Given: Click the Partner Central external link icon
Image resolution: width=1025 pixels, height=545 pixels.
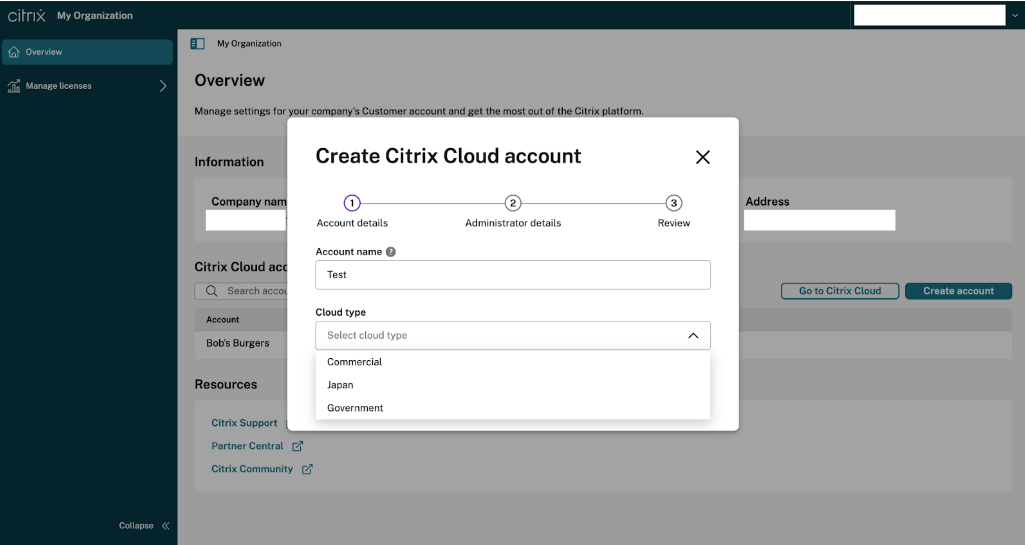Looking at the screenshot, I should 297,446.
